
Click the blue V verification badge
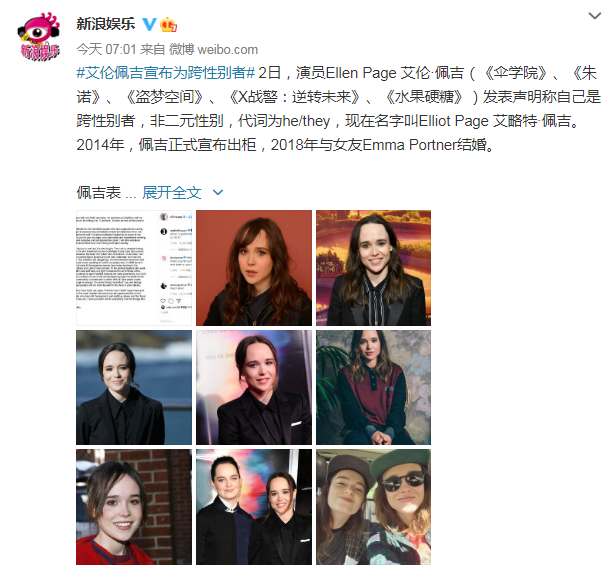pos(149,24)
